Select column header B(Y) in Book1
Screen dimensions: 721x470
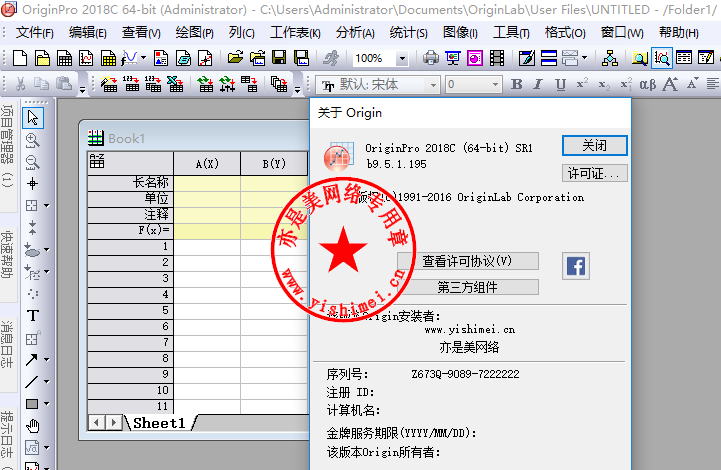[274, 164]
